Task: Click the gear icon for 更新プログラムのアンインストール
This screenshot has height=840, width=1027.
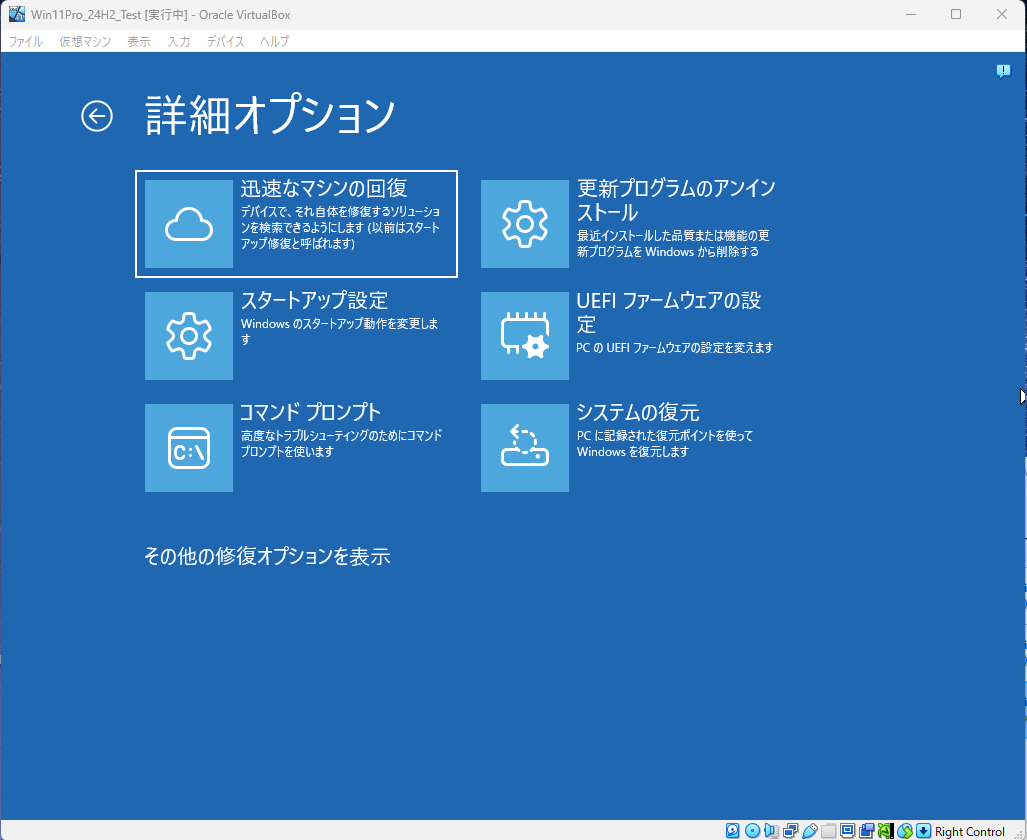Action: [x=525, y=224]
